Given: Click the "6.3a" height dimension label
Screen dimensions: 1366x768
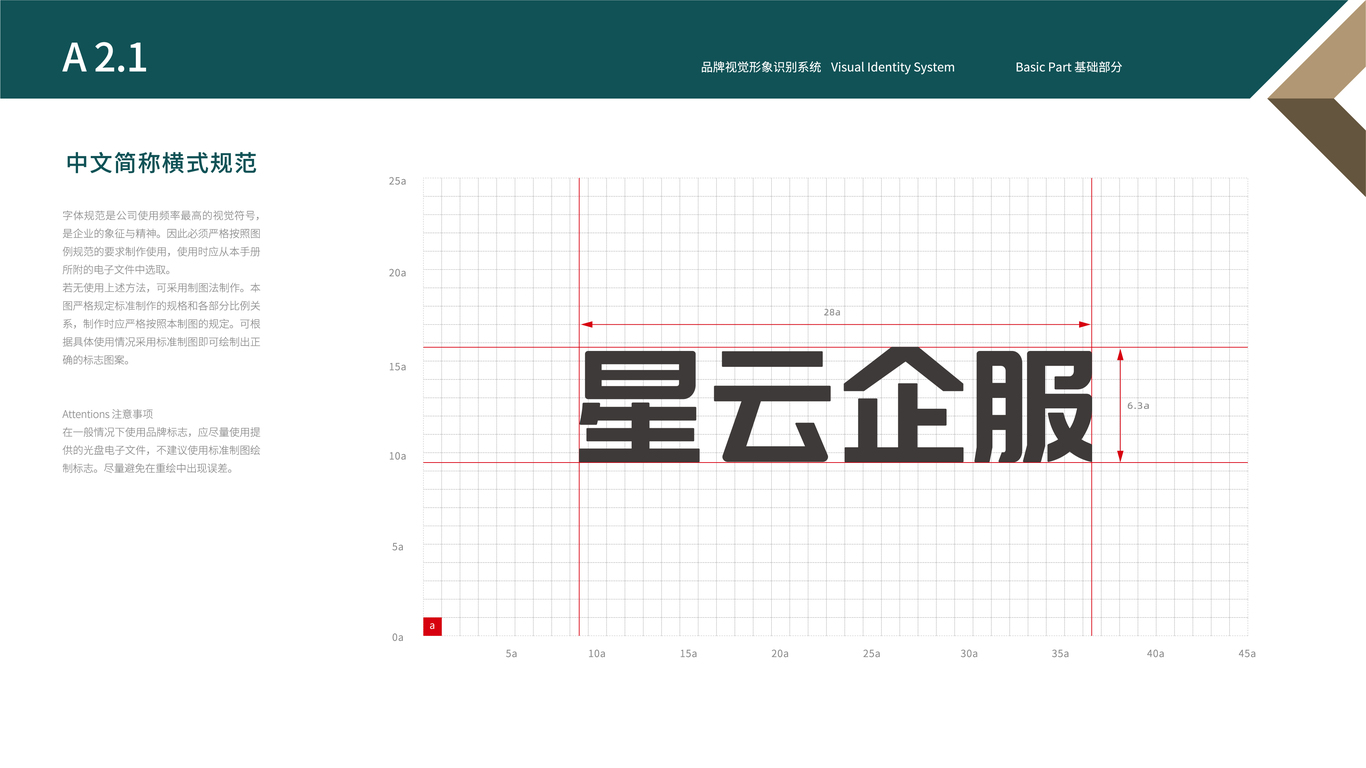Looking at the screenshot, I should pos(1138,406).
